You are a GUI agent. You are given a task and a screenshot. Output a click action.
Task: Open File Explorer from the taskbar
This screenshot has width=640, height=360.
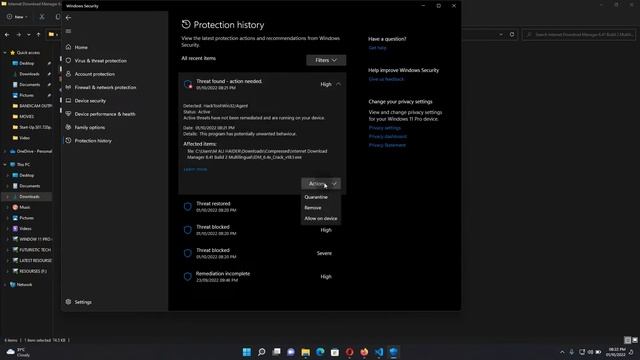click(x=305, y=352)
